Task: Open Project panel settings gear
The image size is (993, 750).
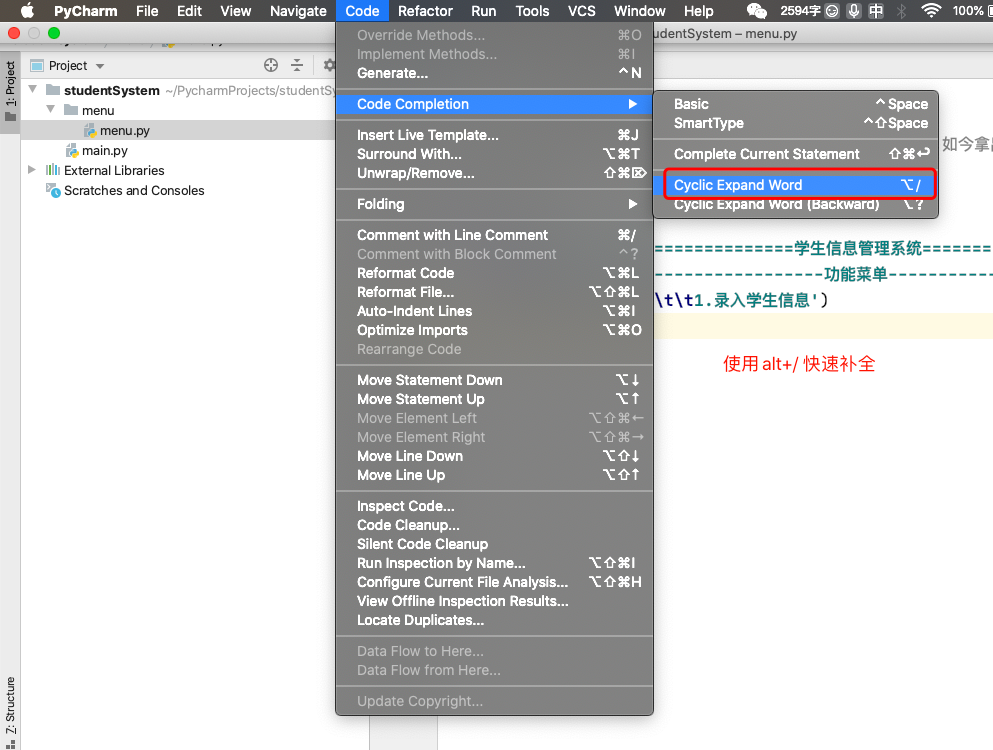Action: click(329, 65)
